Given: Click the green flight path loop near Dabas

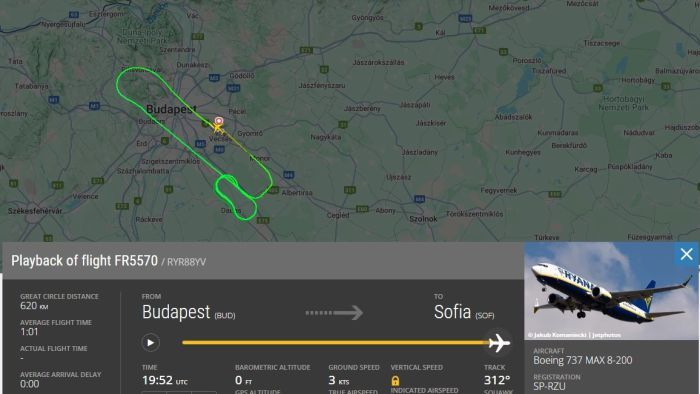Looking at the screenshot, I should pos(236,198).
